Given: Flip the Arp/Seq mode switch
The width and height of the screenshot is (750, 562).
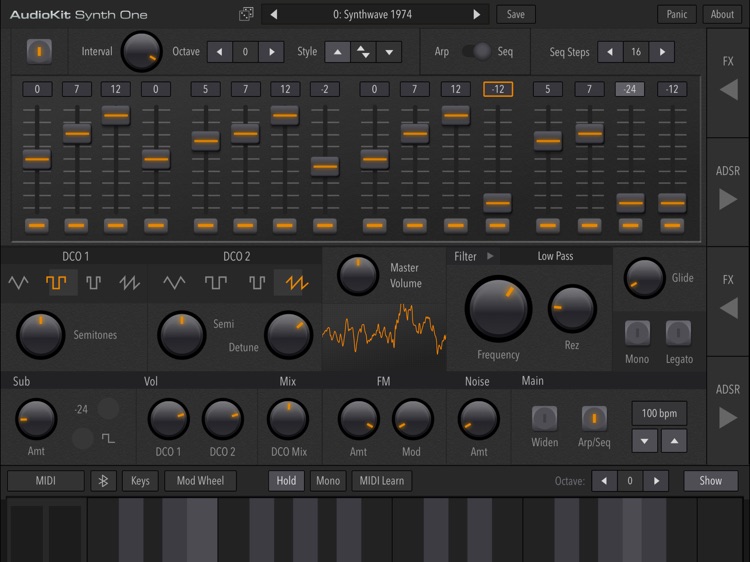Looking at the screenshot, I should (x=476, y=51).
